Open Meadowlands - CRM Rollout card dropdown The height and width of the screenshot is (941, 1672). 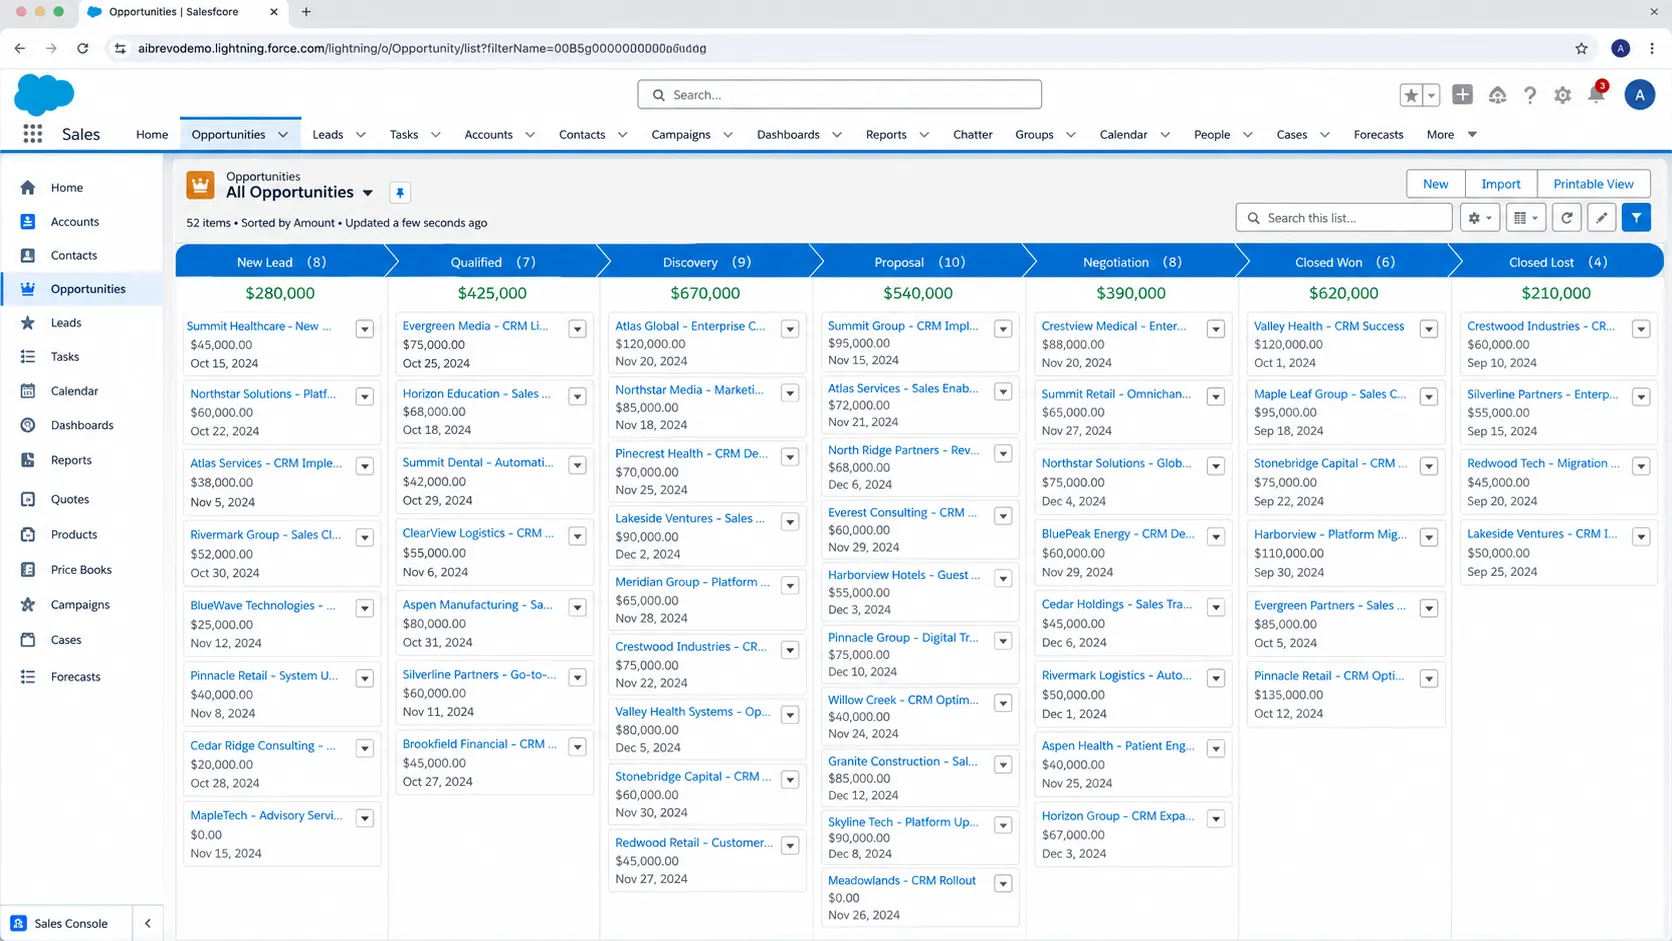click(x=1003, y=884)
